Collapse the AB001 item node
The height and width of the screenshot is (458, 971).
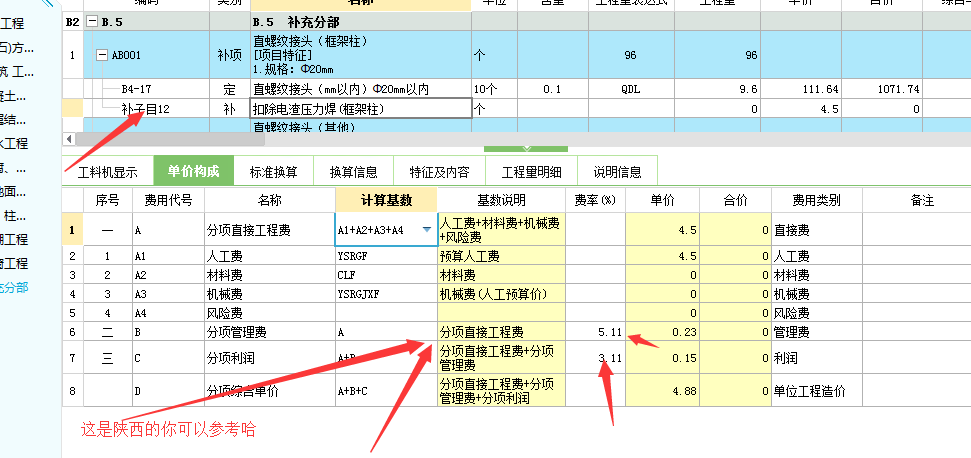click(103, 55)
